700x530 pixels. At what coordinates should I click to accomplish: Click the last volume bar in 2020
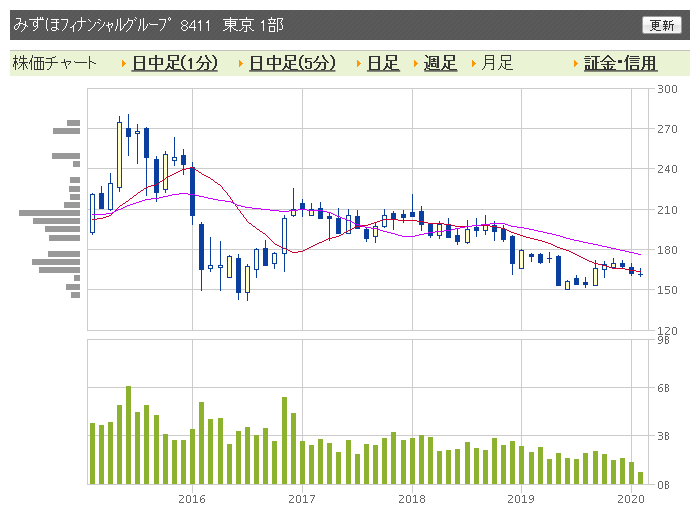(x=641, y=478)
